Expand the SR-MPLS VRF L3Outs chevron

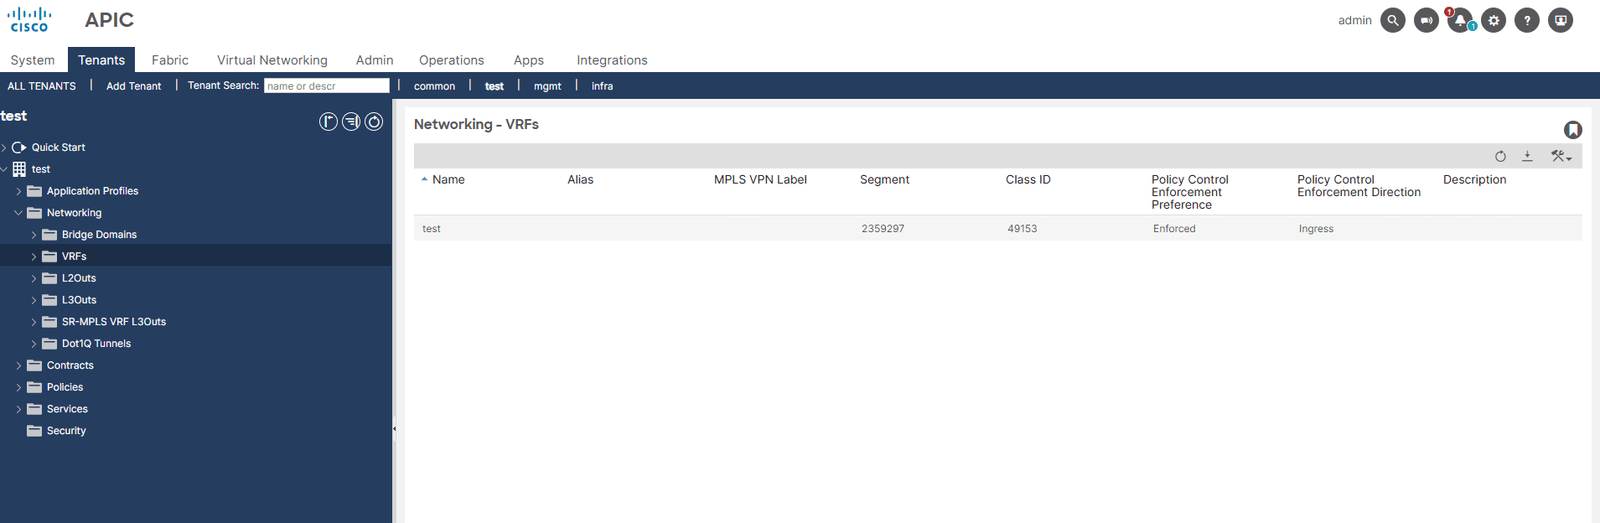34,322
